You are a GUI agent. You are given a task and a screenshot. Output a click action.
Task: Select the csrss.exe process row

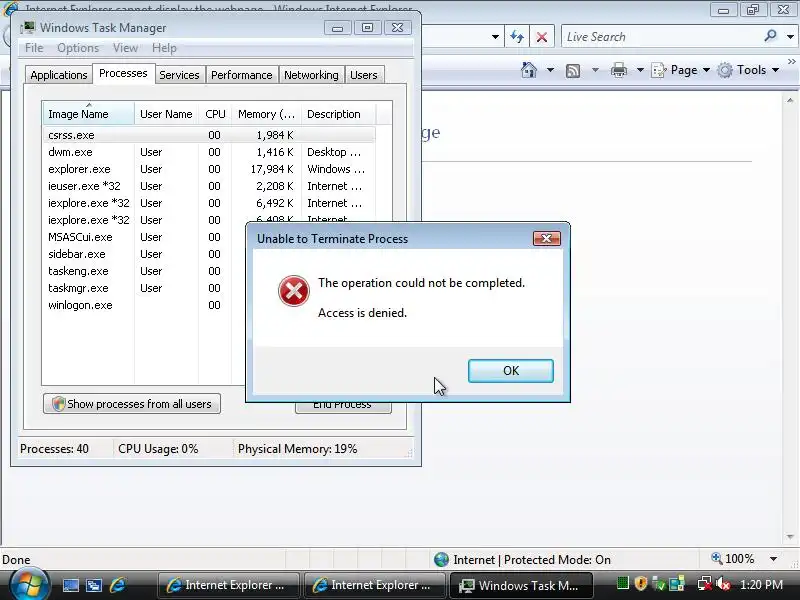pos(209,135)
